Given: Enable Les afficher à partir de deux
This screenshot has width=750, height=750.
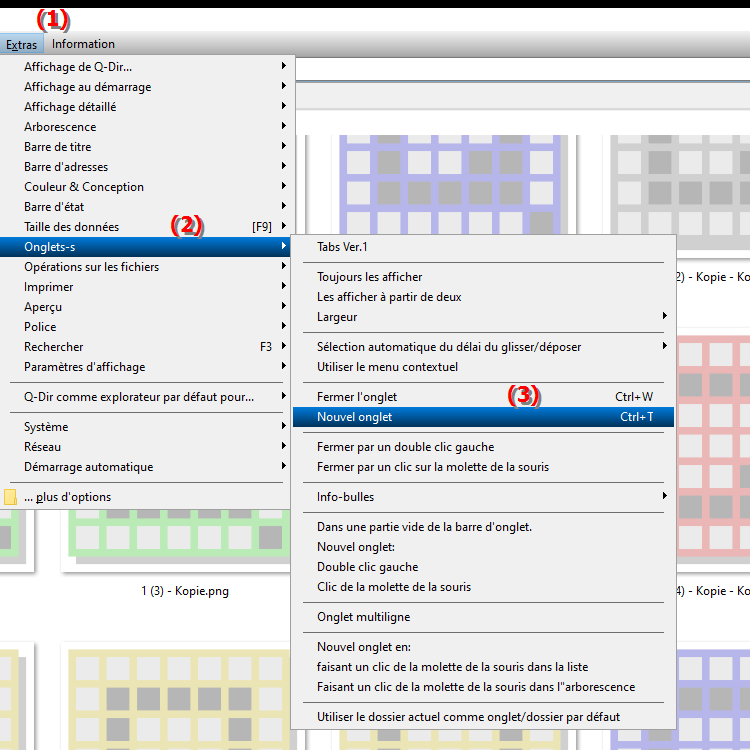Looking at the screenshot, I should coord(484,297).
